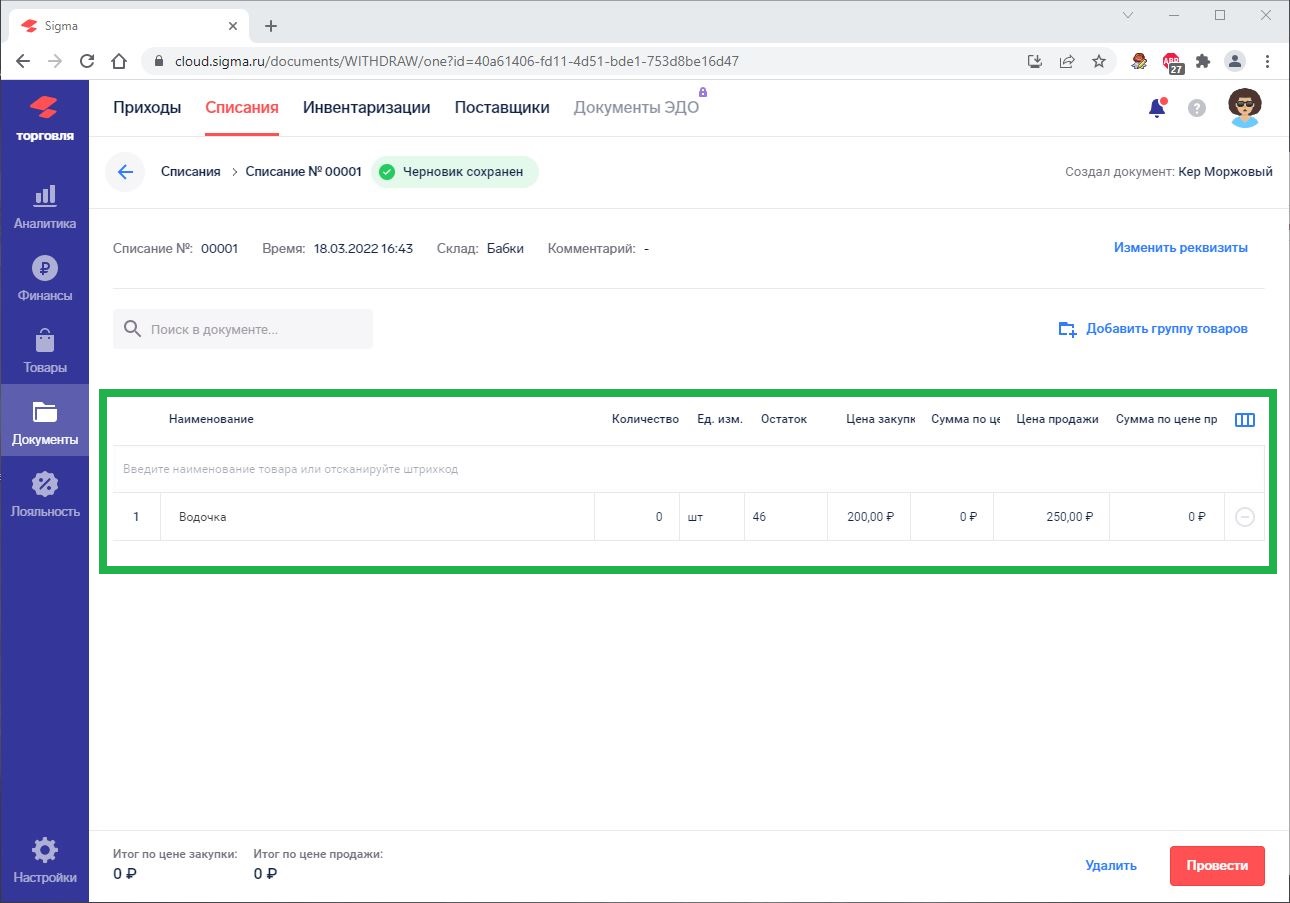Open Analytics section in sidebar
This screenshot has width=1290, height=903.
click(x=44, y=207)
